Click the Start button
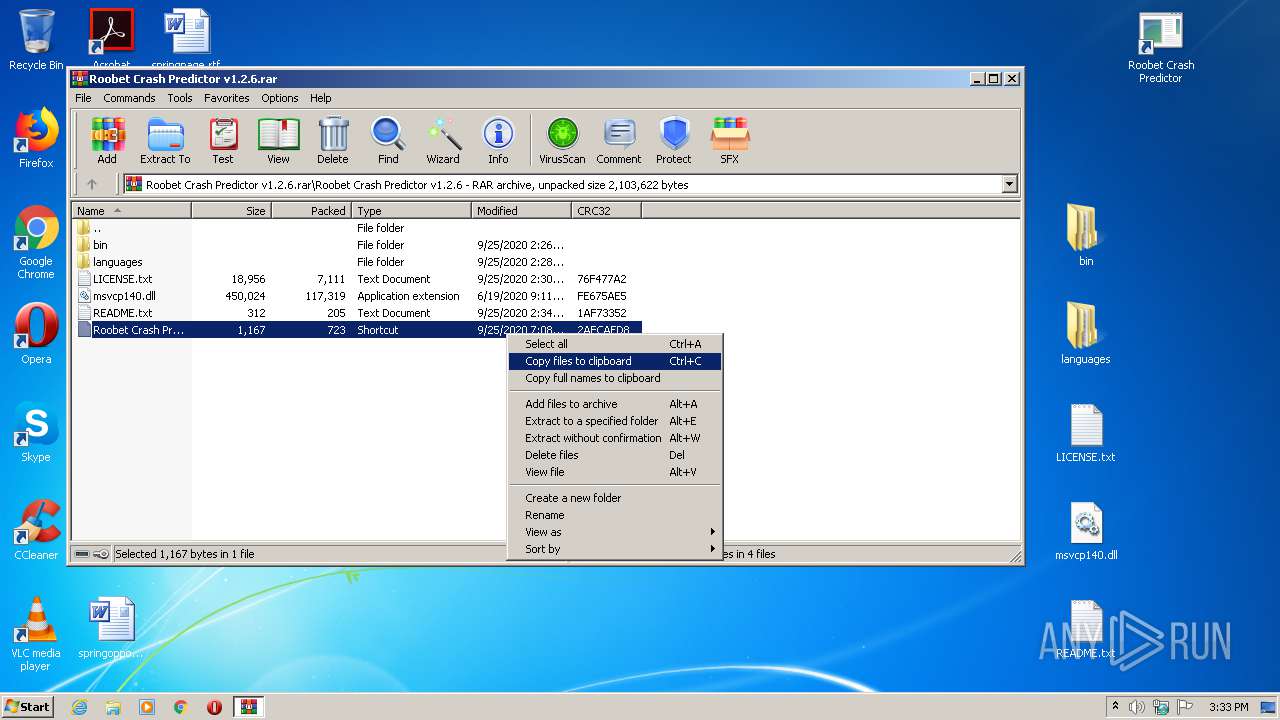 coord(28,707)
